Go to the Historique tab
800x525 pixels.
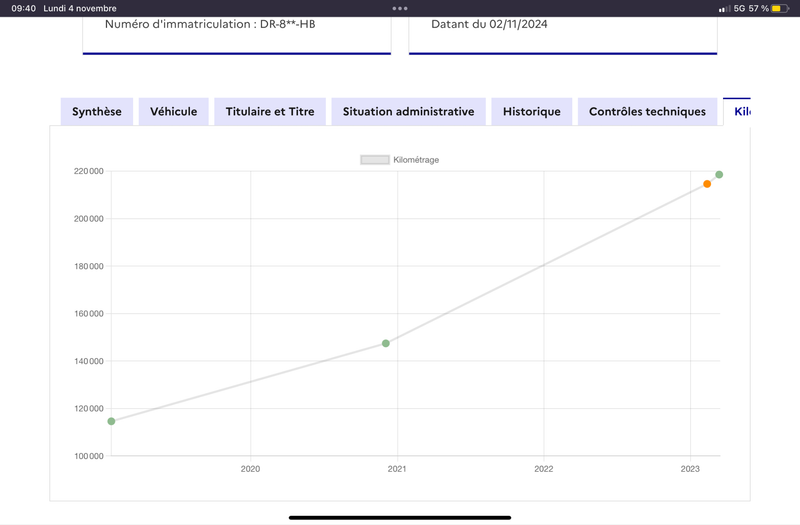tap(532, 111)
